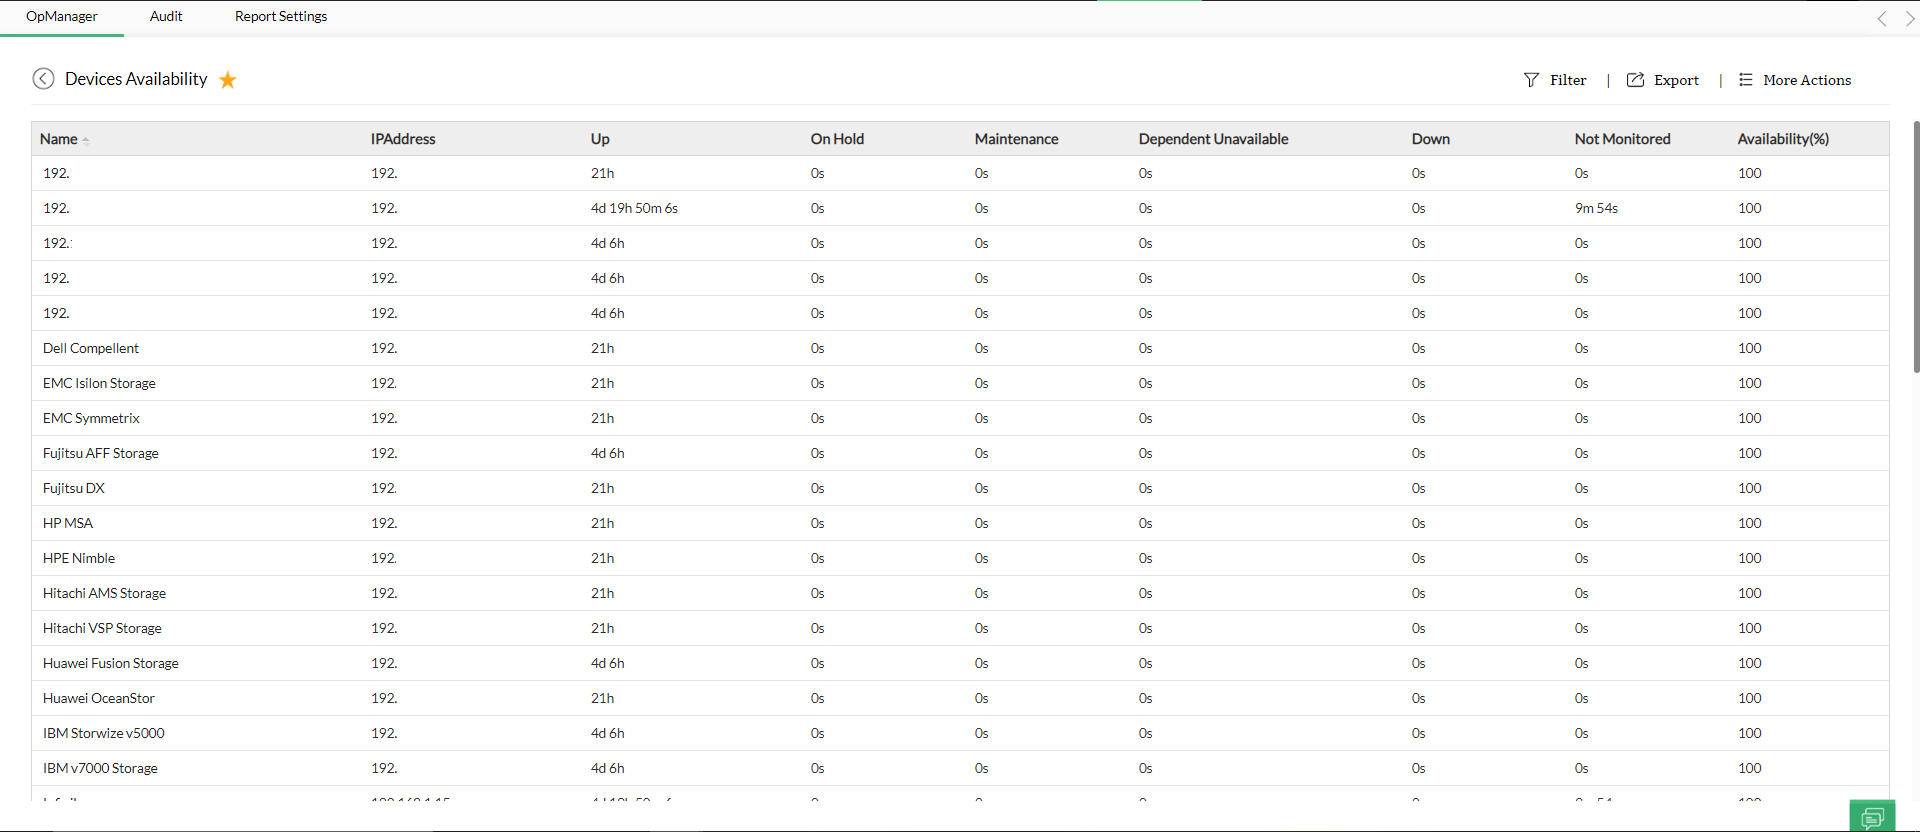Open the Dell Compellent device link
The width and height of the screenshot is (1920, 832).
coord(91,348)
